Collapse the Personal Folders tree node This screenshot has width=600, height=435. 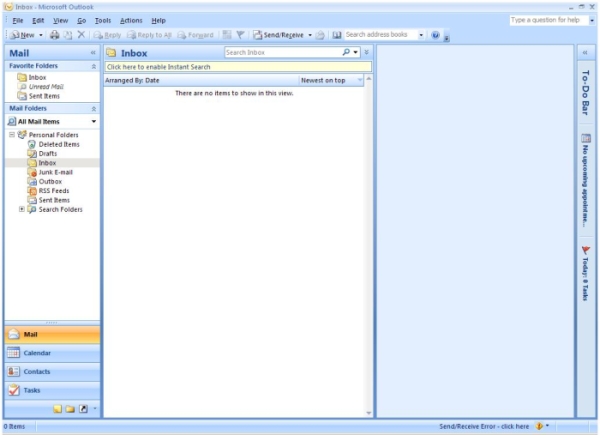12,135
